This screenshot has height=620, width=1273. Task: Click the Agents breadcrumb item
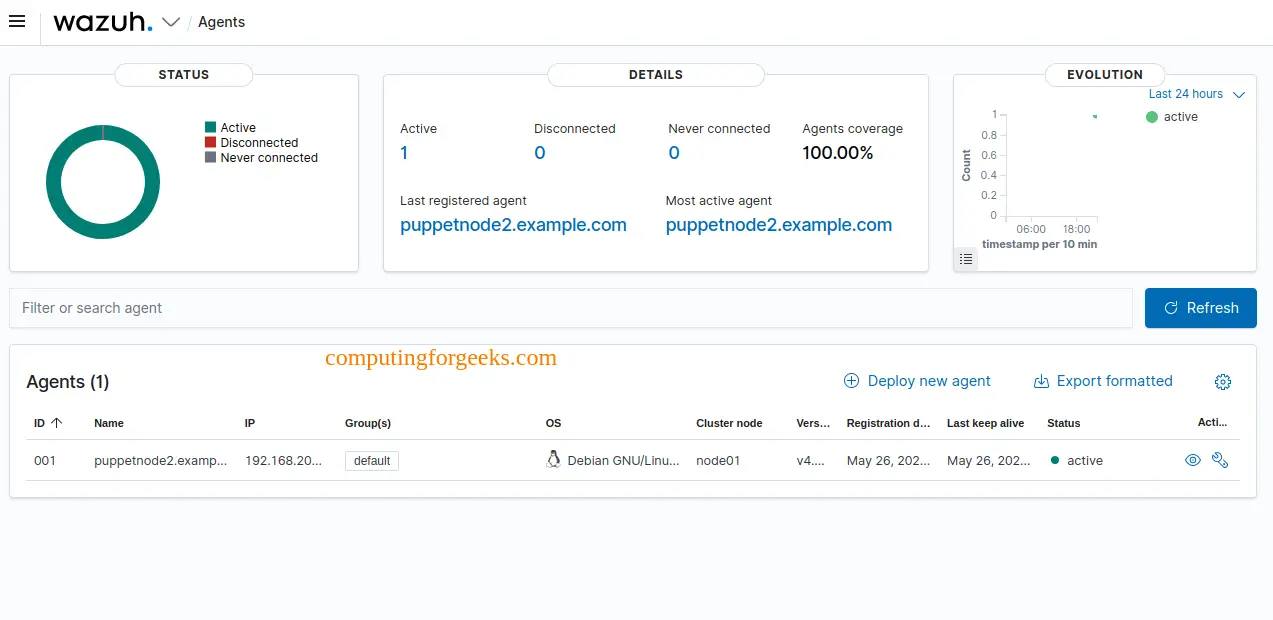pos(221,22)
